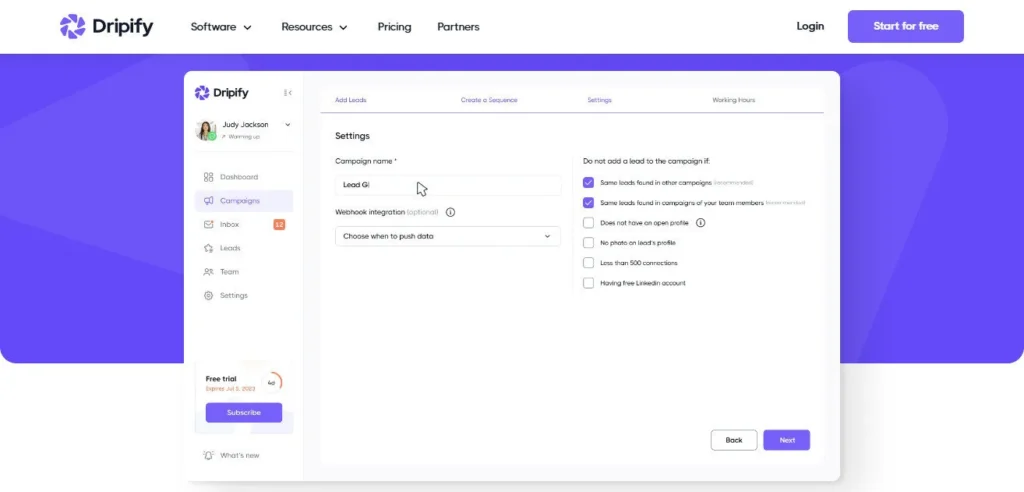Click into the Campaign name input field
Screen dimensions: 1024x492
coord(447,185)
